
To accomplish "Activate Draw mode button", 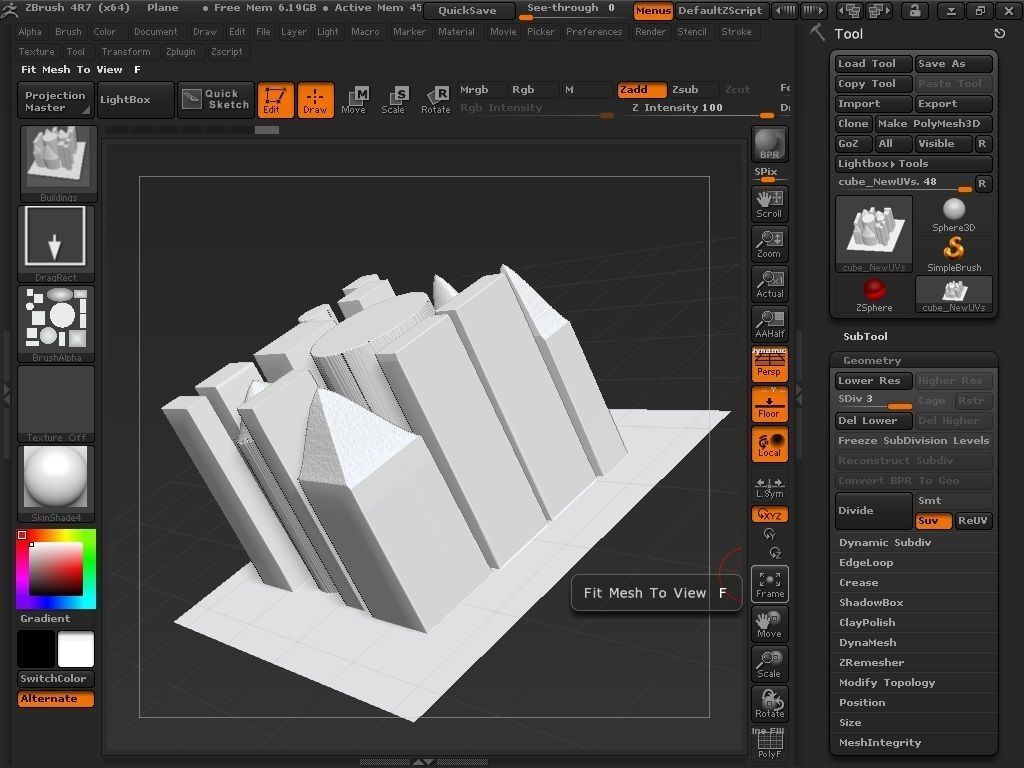I will (x=315, y=100).
